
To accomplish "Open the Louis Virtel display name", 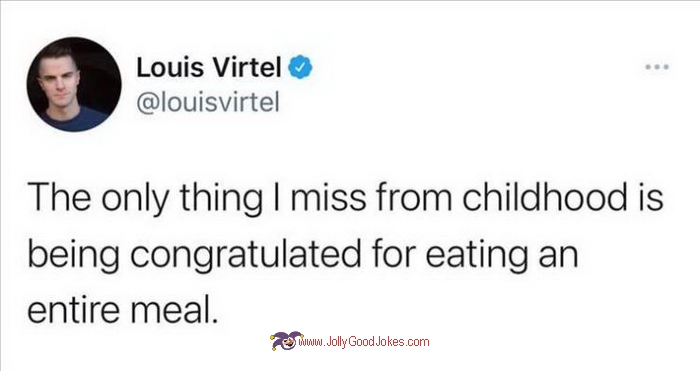I will pos(209,67).
